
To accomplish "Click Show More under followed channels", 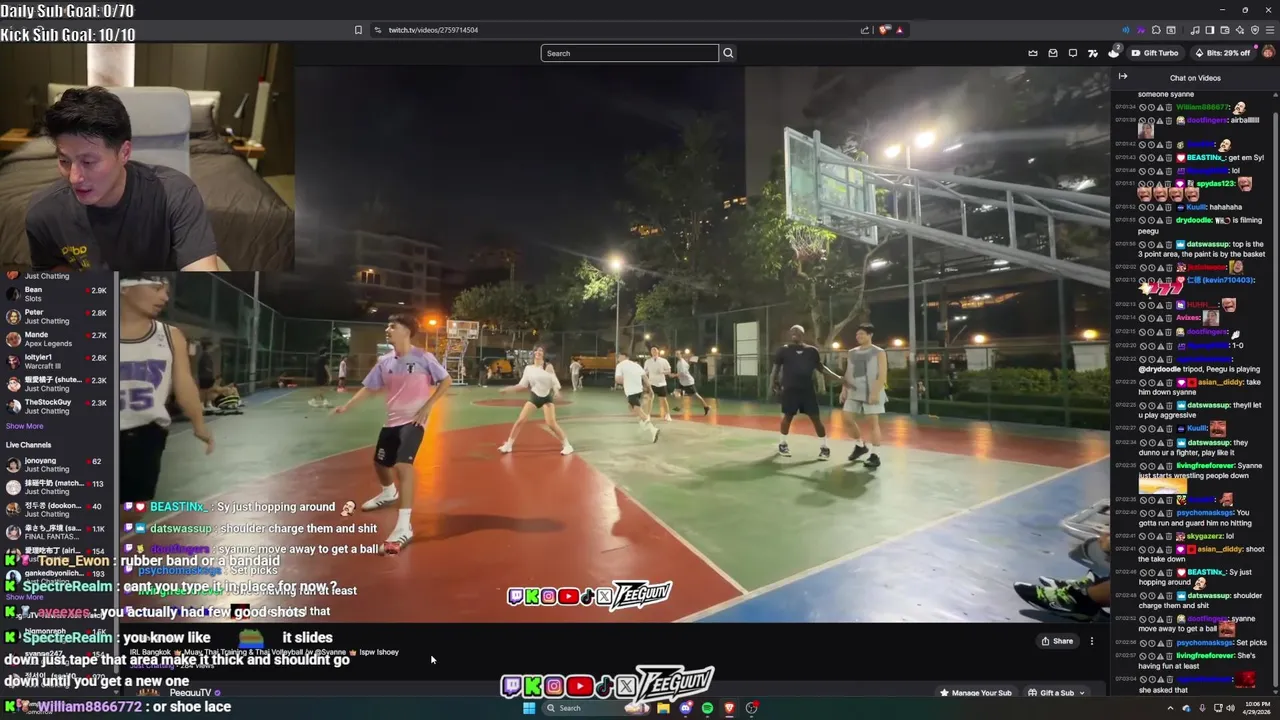I will click(25, 426).
